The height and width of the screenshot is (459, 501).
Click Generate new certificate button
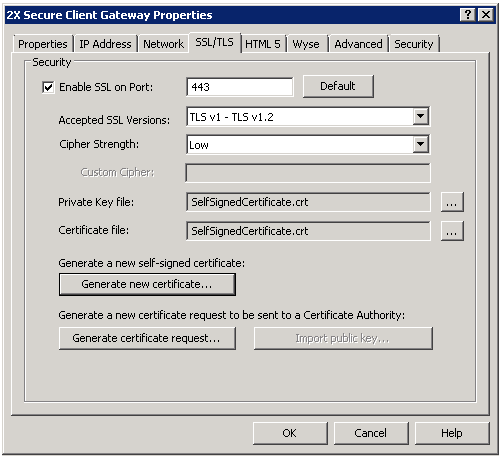tap(147, 284)
